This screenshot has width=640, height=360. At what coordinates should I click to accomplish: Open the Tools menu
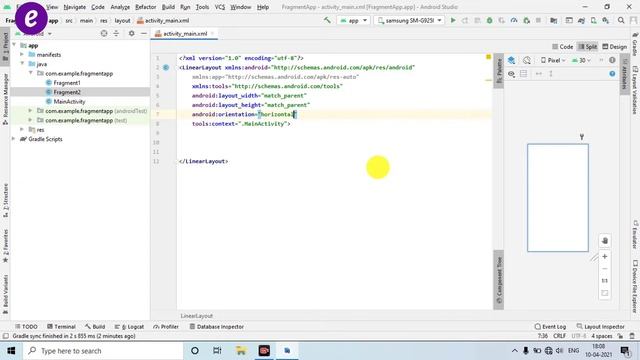[x=202, y=7]
